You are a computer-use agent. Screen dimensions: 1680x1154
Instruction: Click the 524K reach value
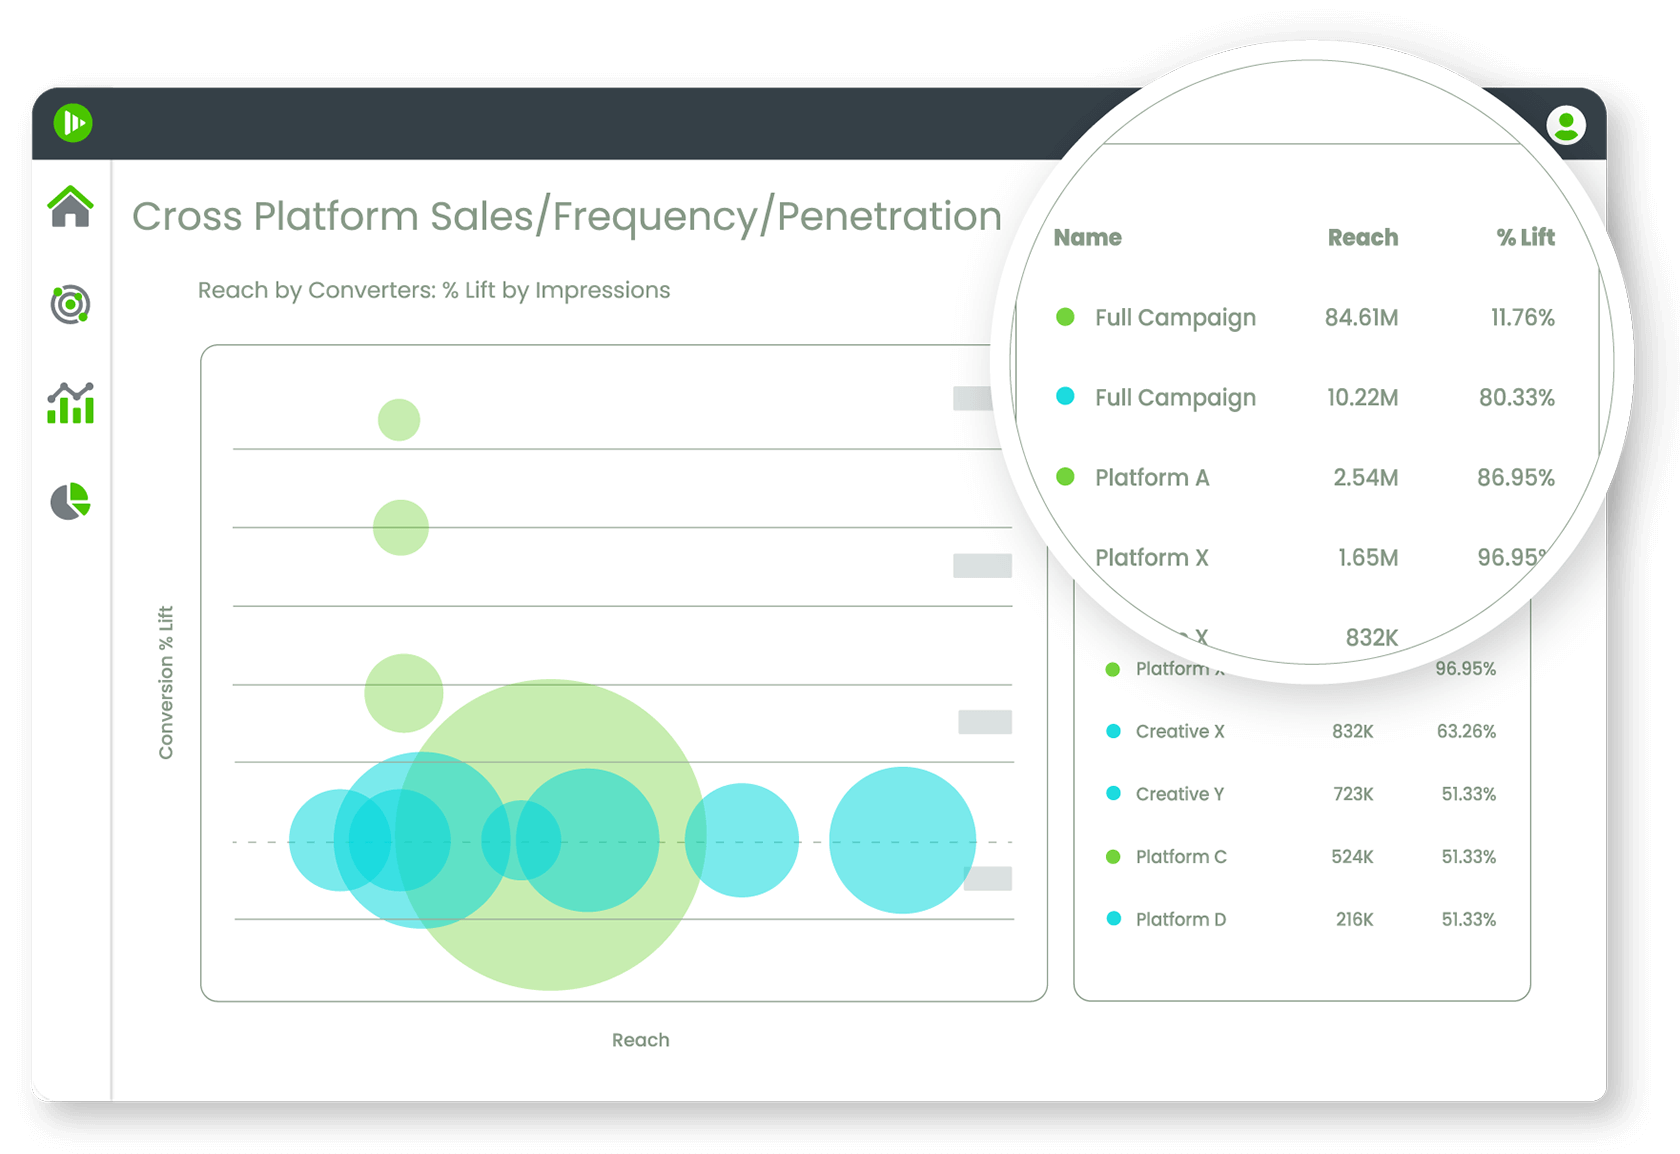(1352, 857)
